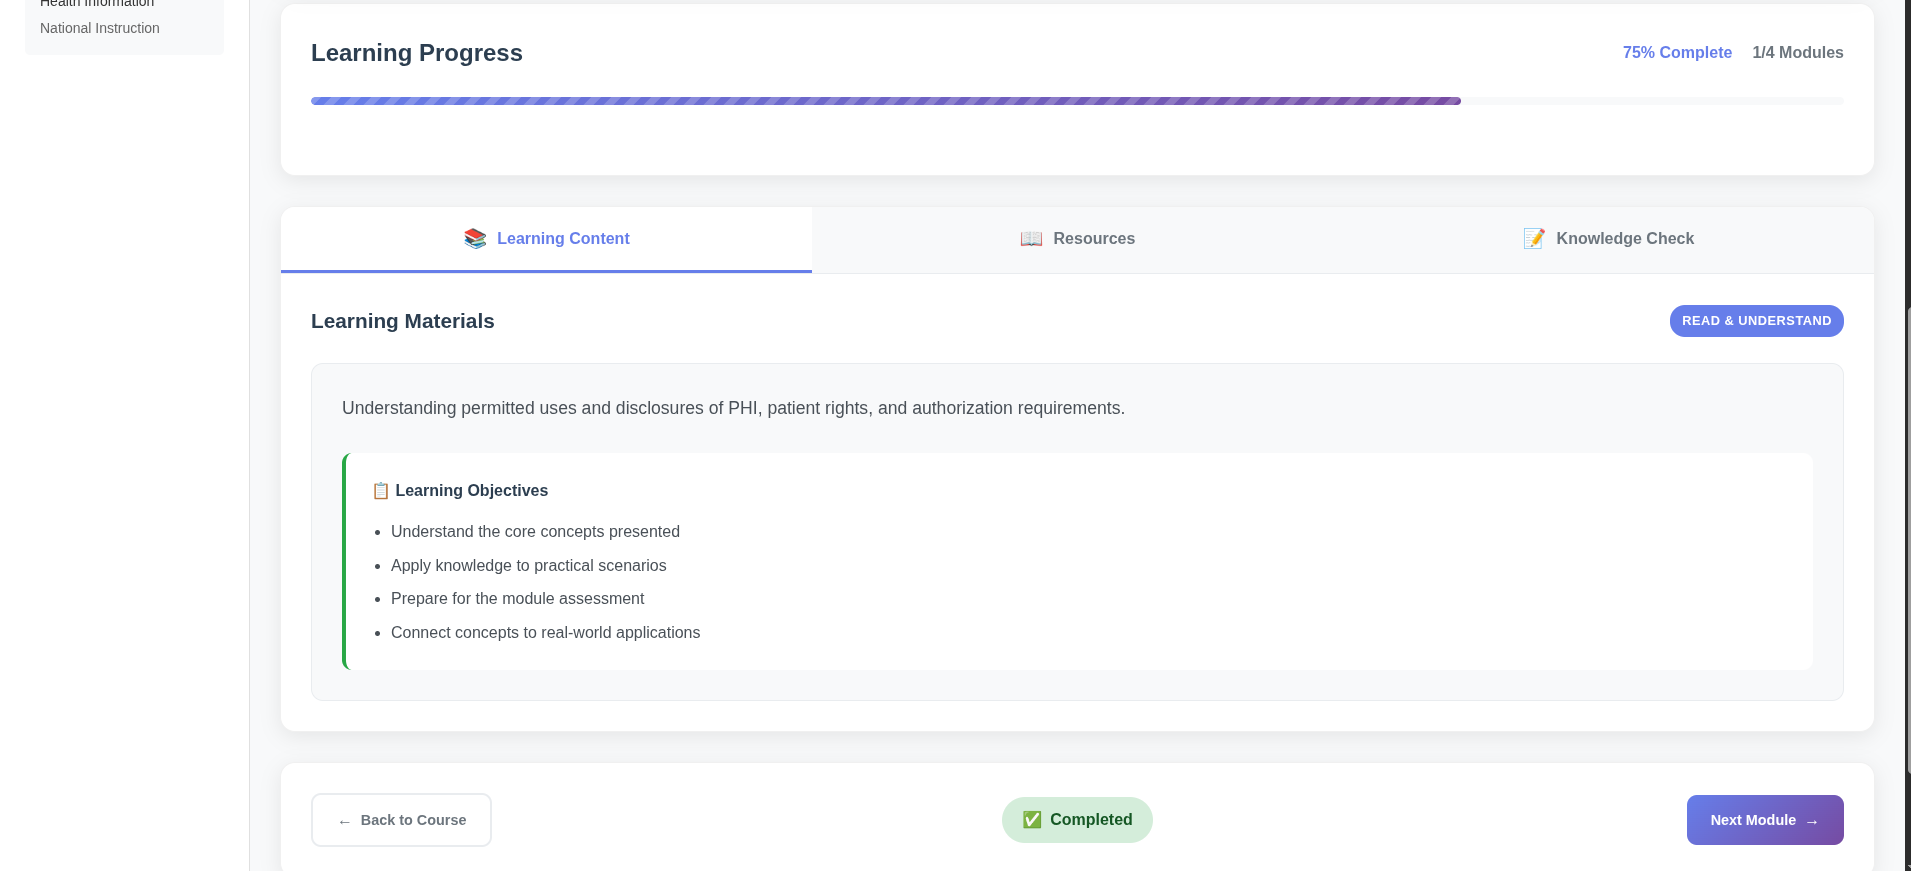
Task: Click the Learning Objectives heading
Action: [471, 491]
